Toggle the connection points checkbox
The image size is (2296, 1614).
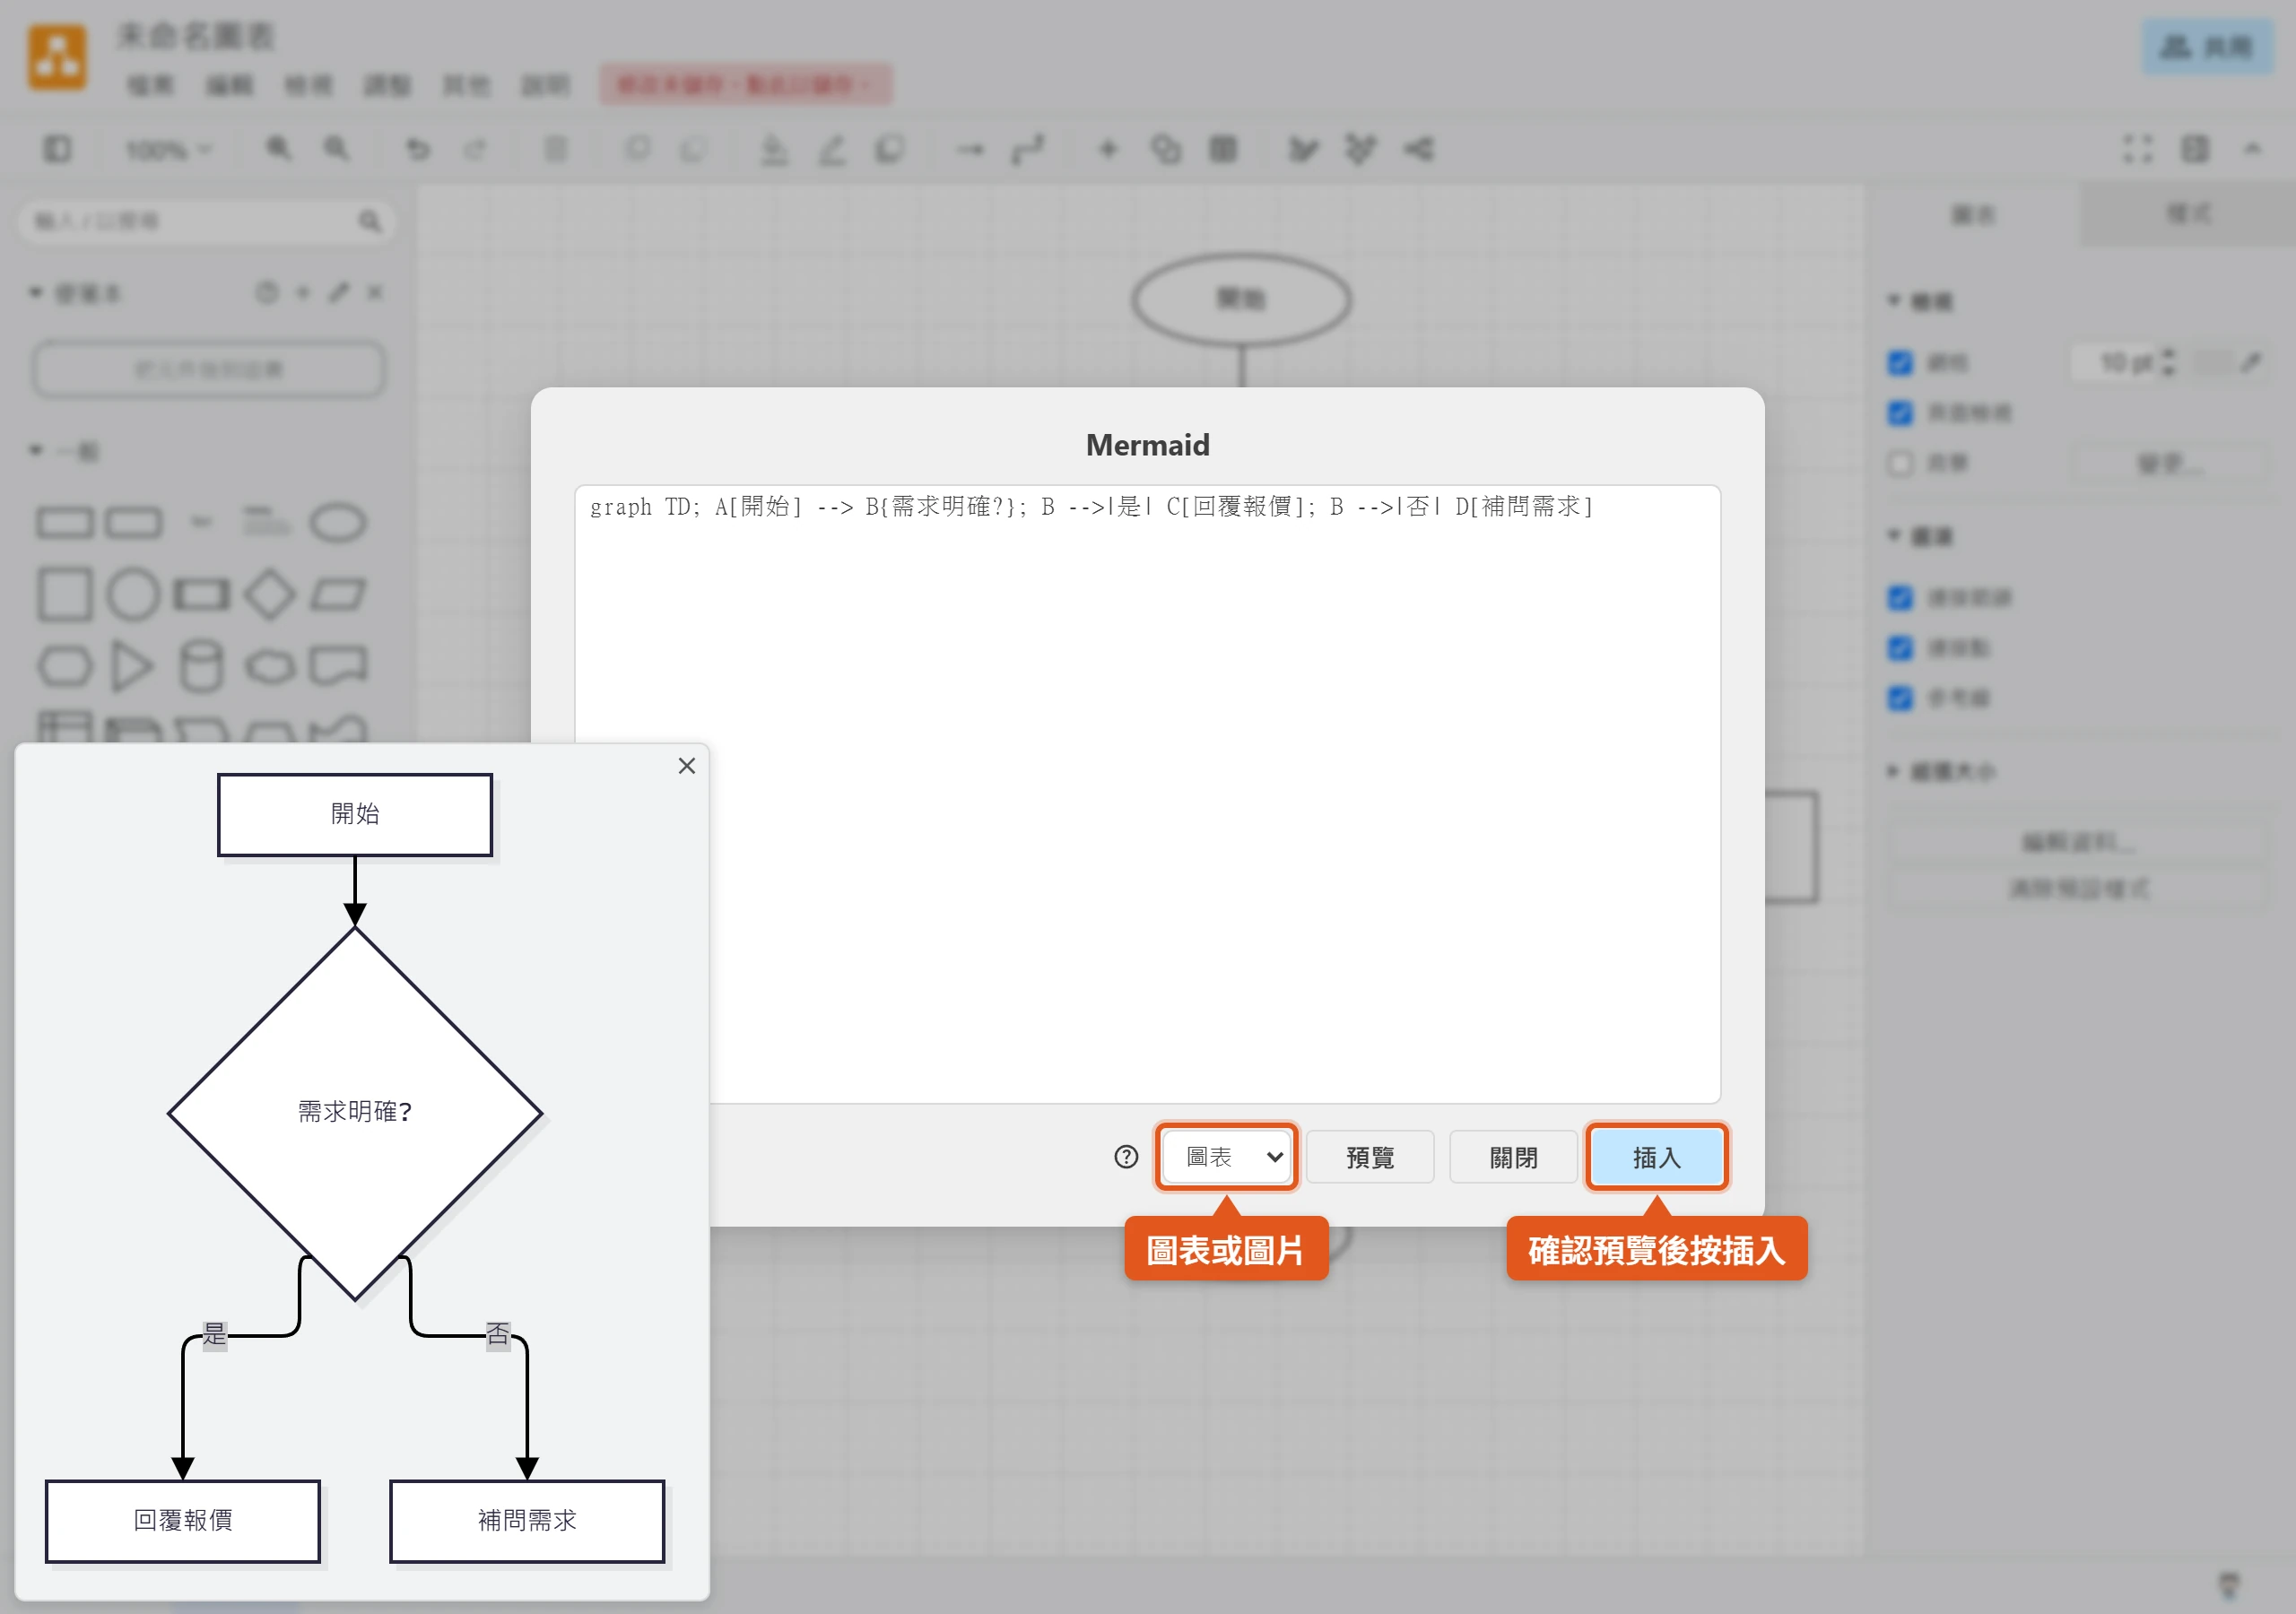click(1900, 648)
